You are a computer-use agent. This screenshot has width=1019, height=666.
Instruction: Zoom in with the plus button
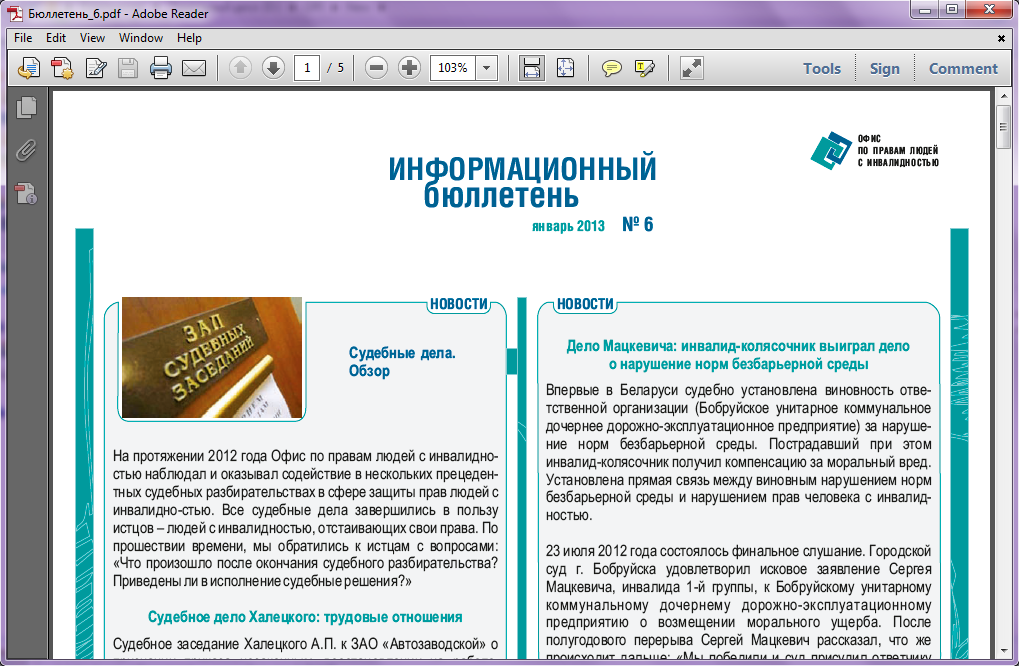click(409, 68)
